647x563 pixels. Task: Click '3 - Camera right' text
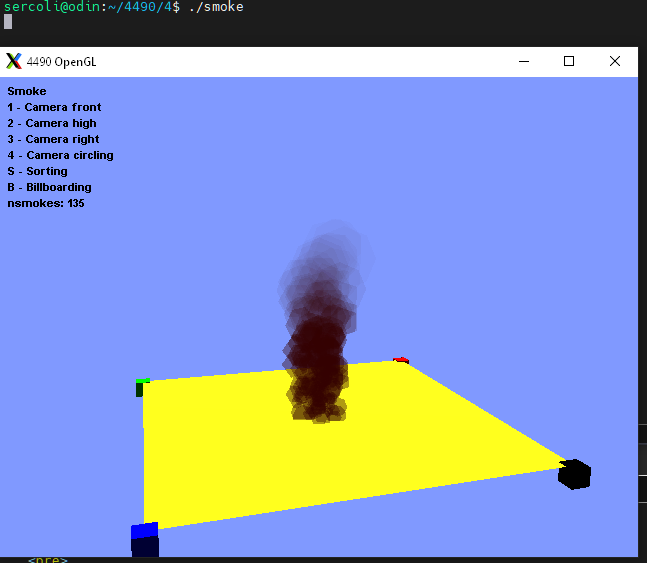pos(53,140)
